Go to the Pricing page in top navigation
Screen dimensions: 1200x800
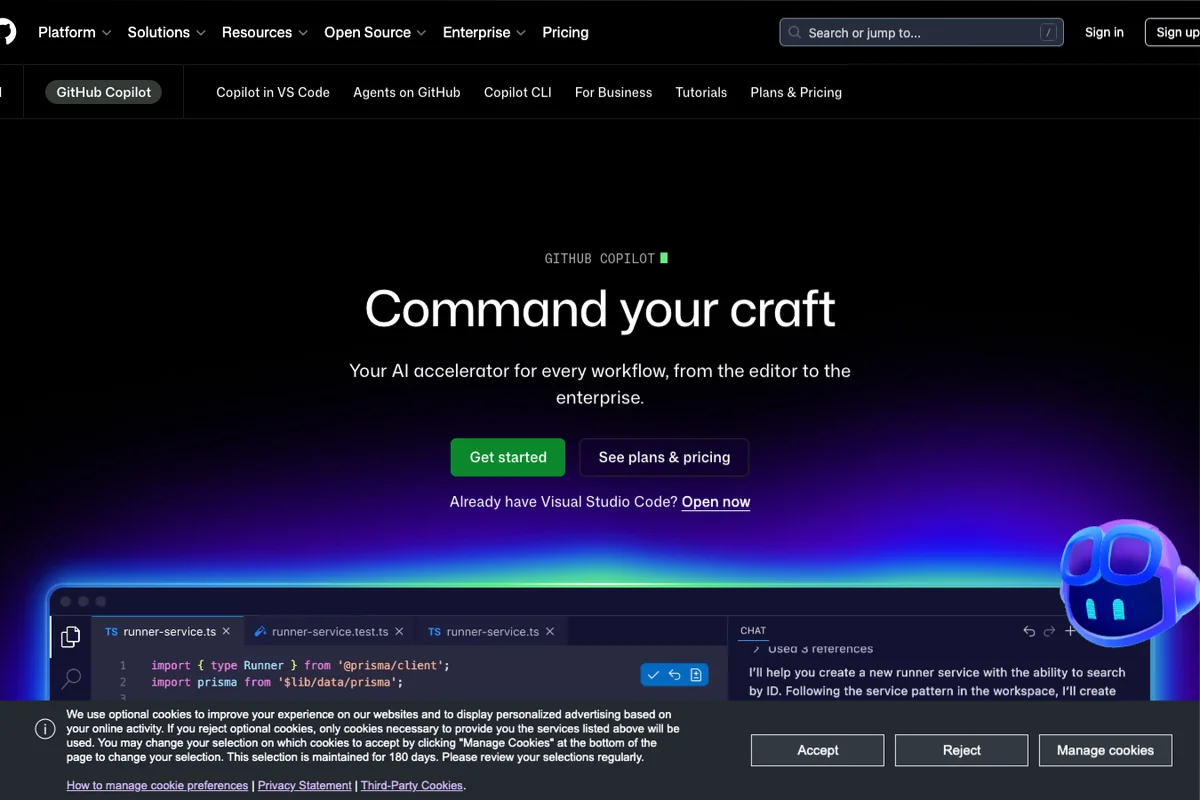pos(565,32)
